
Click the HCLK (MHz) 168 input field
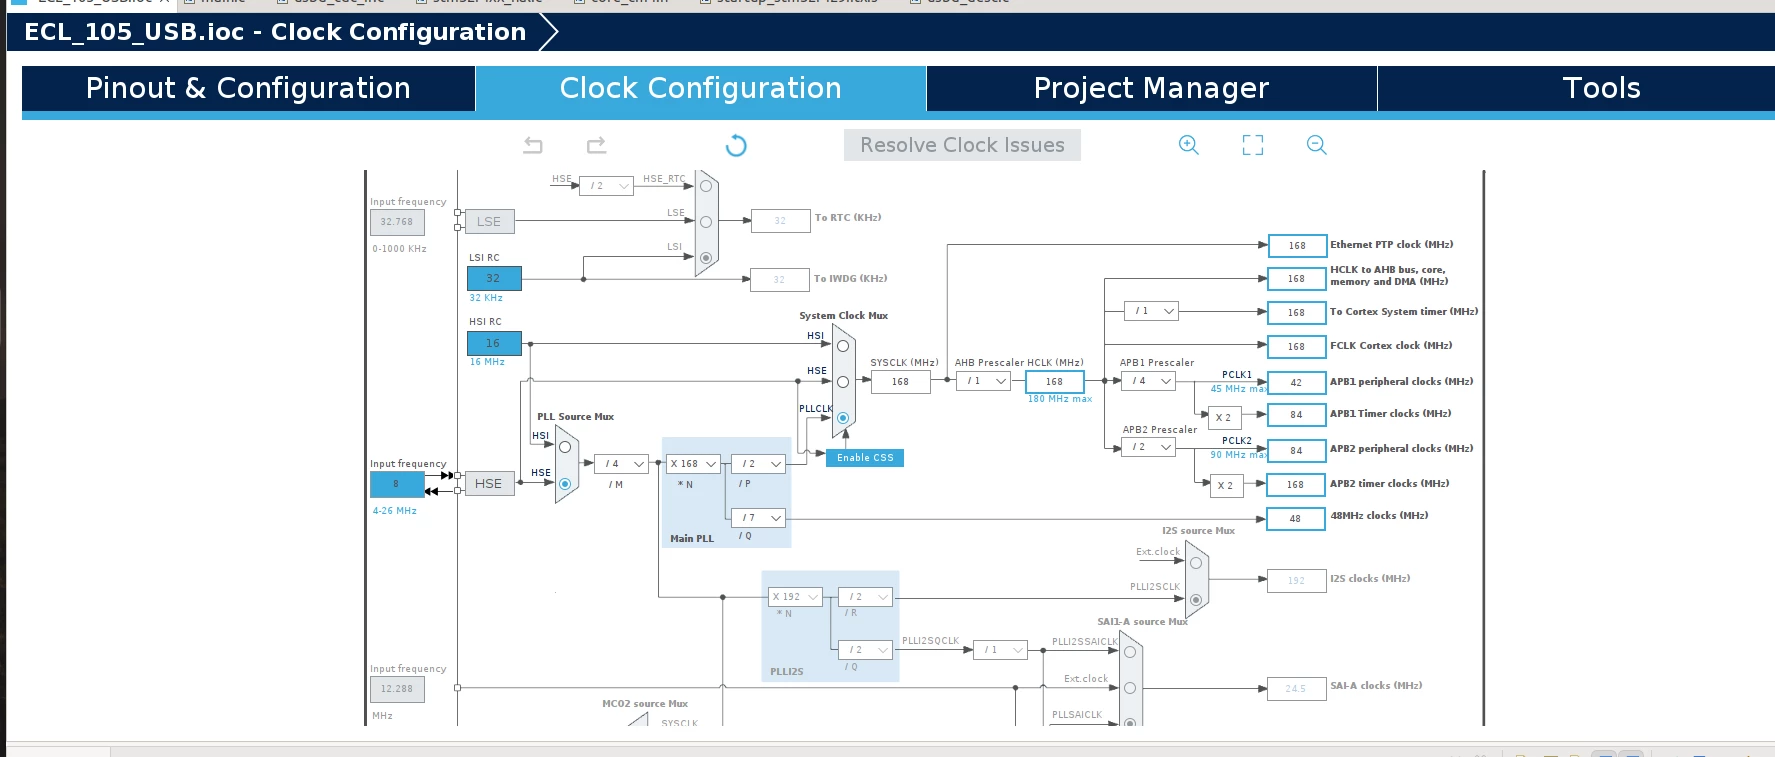click(x=1055, y=381)
